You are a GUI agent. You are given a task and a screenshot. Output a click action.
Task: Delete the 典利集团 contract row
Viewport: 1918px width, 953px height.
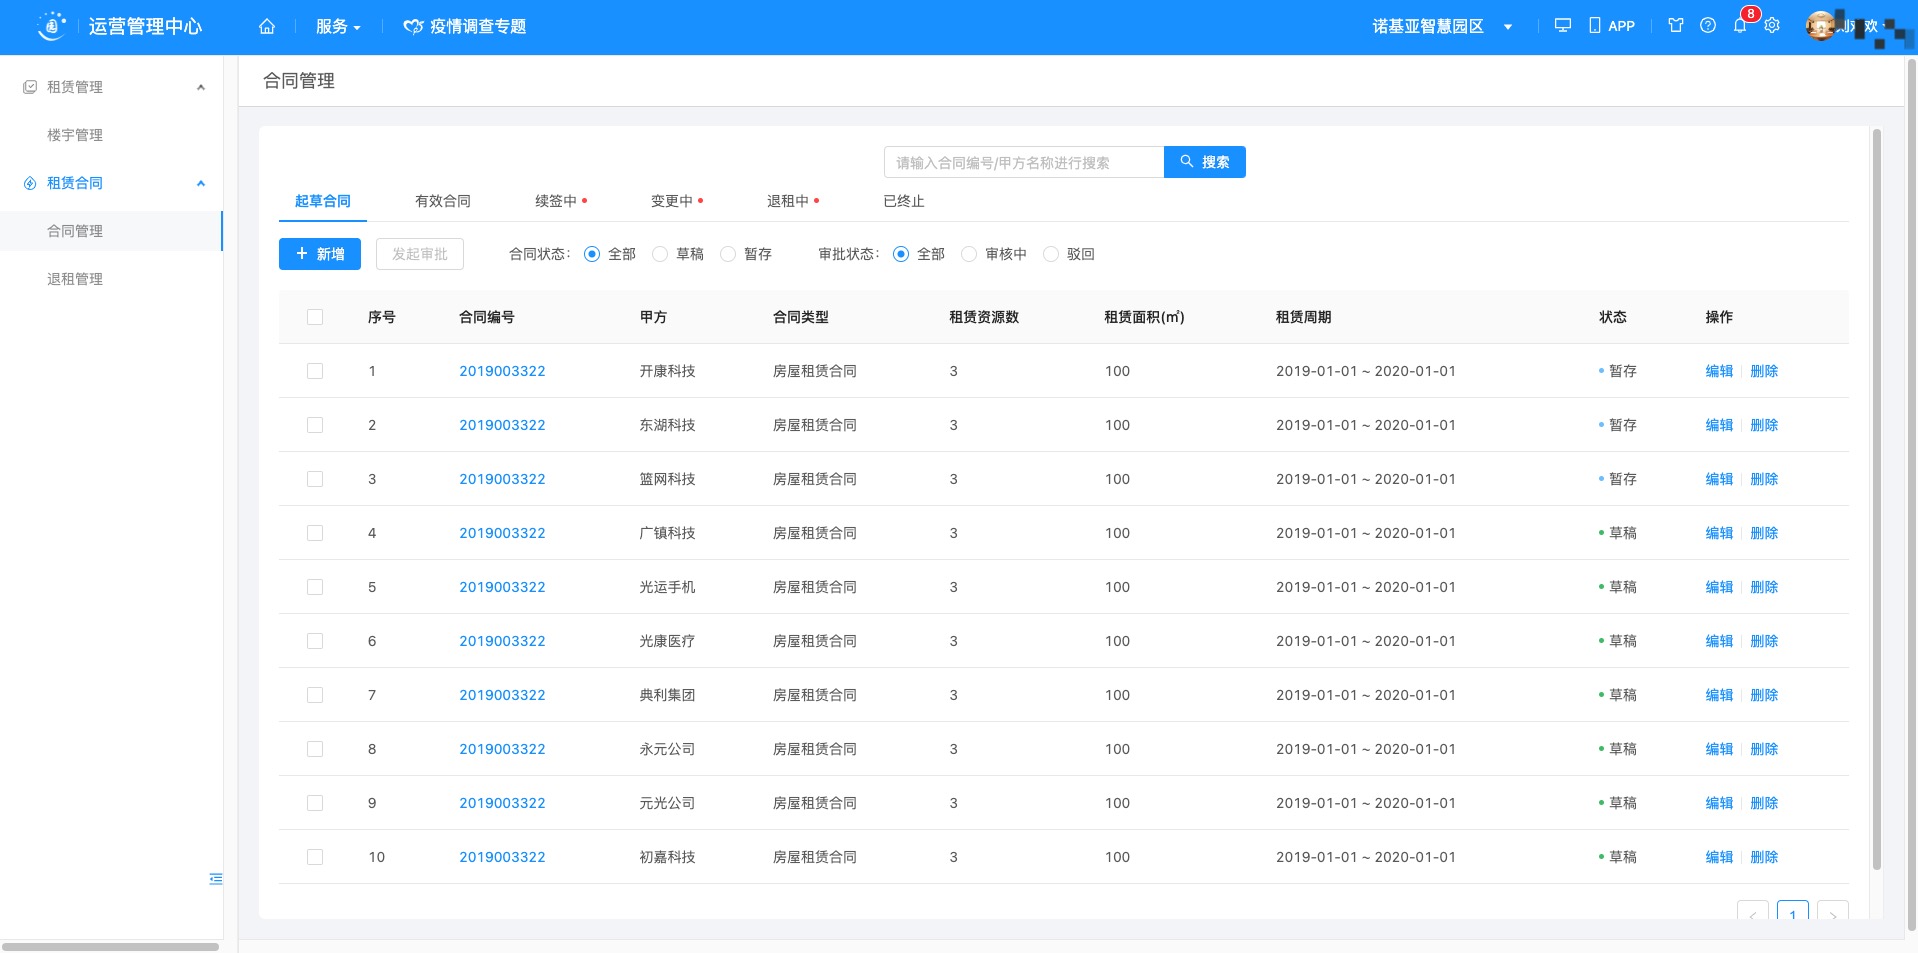pyautogui.click(x=1764, y=695)
